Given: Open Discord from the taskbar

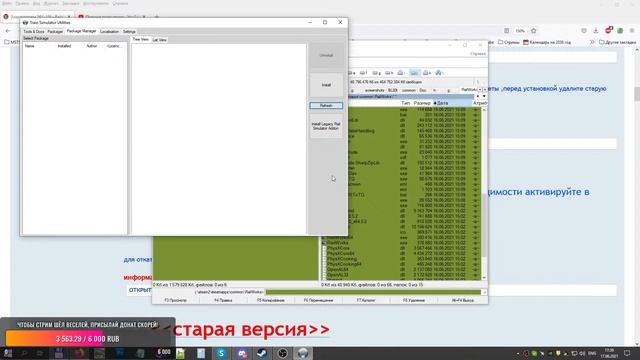Looking at the screenshot, I should [242, 353].
